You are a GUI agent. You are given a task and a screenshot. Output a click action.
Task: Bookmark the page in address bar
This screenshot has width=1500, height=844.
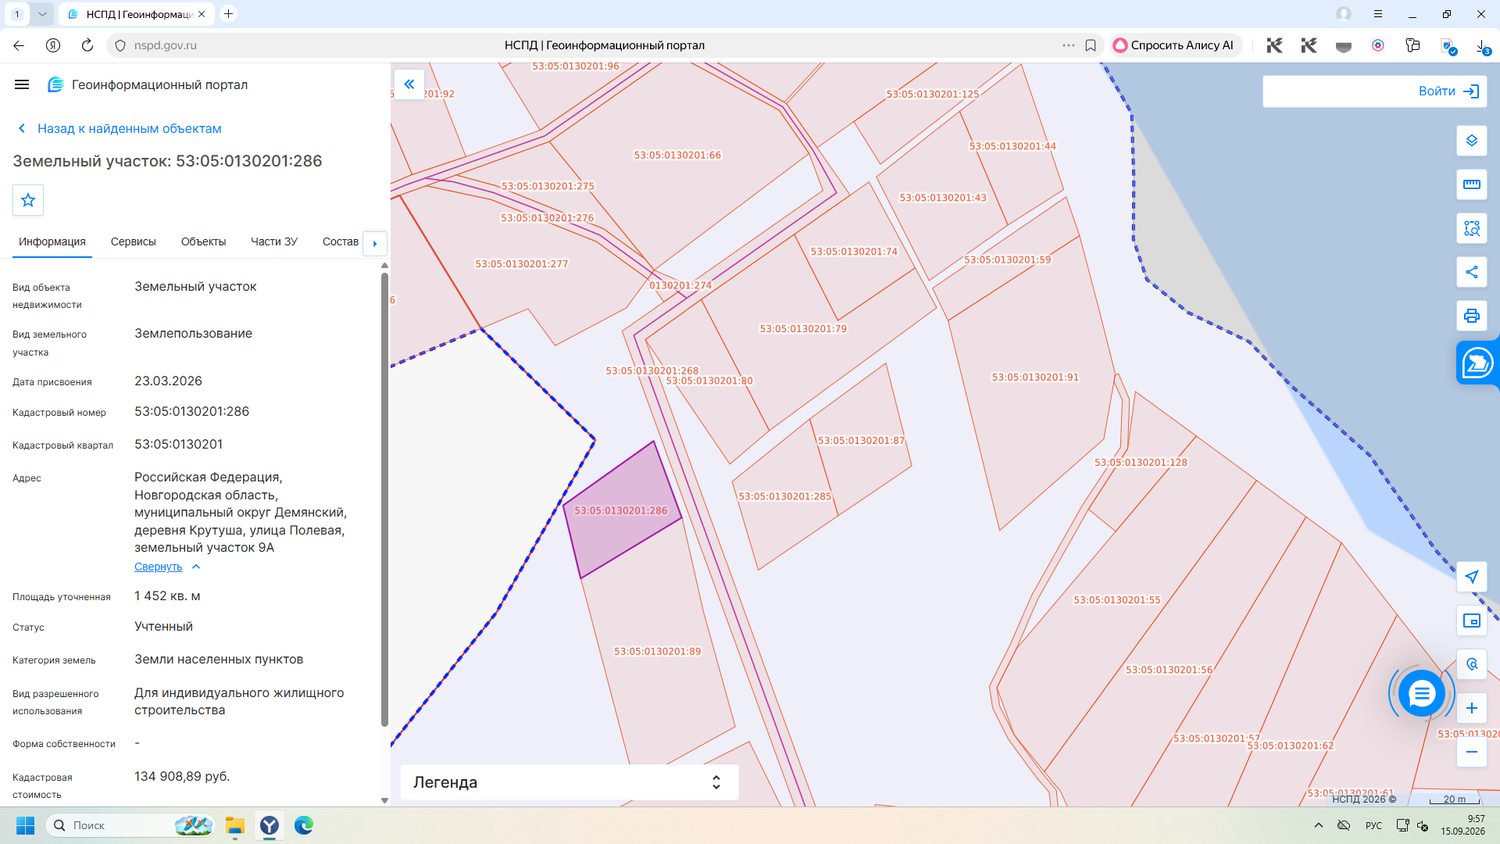pyautogui.click(x=1090, y=45)
